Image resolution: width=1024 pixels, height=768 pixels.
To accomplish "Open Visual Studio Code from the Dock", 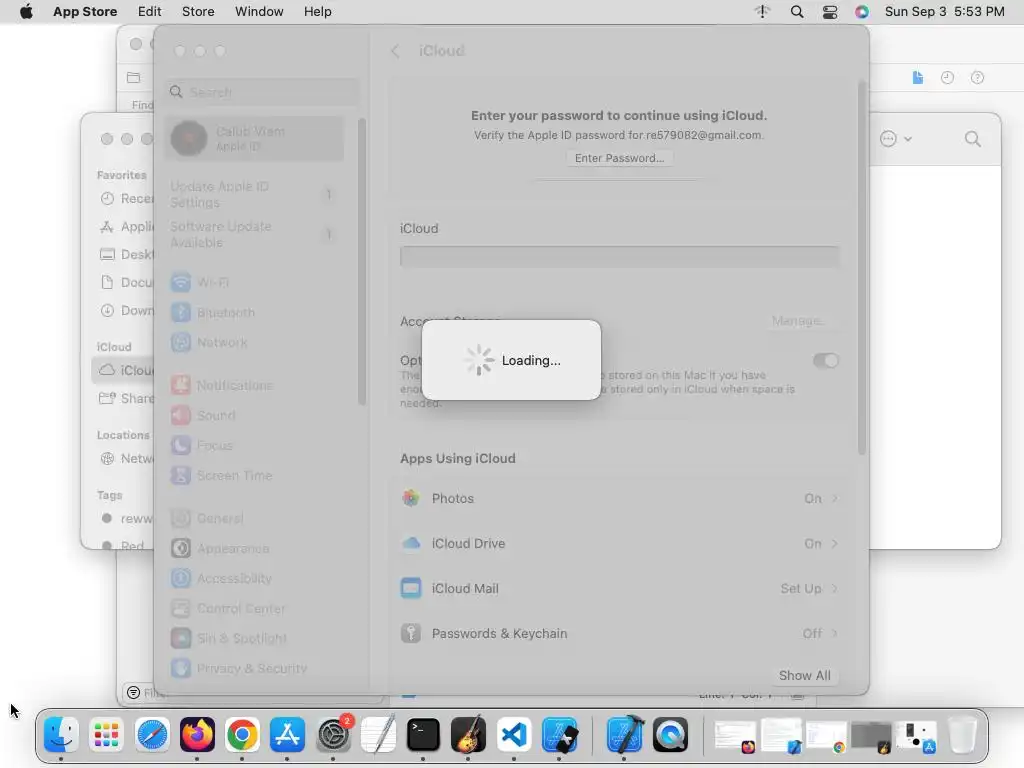I will click(514, 735).
